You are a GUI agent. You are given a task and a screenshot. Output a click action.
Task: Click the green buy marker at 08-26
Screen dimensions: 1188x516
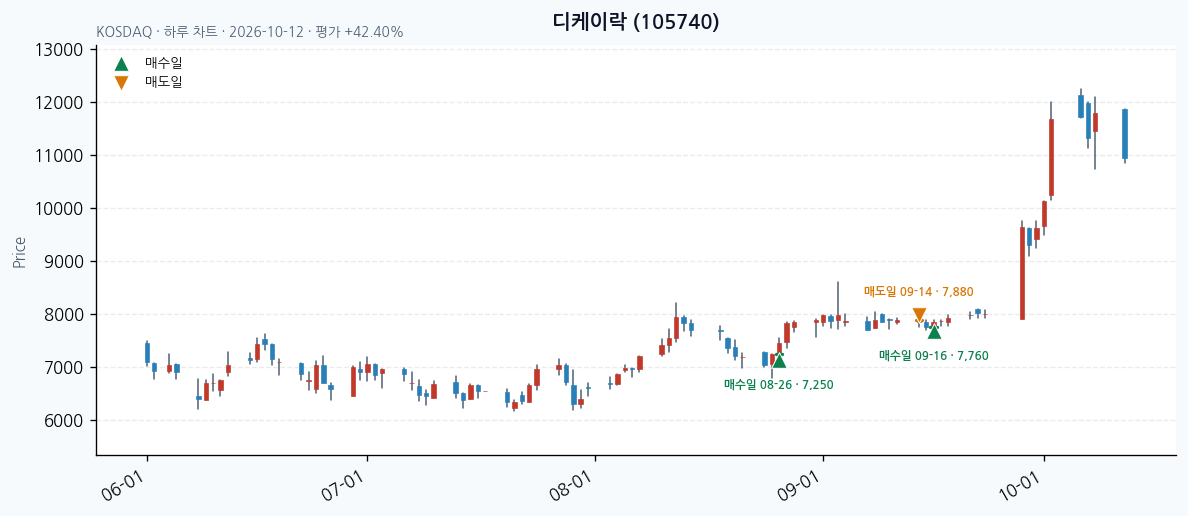[779, 361]
